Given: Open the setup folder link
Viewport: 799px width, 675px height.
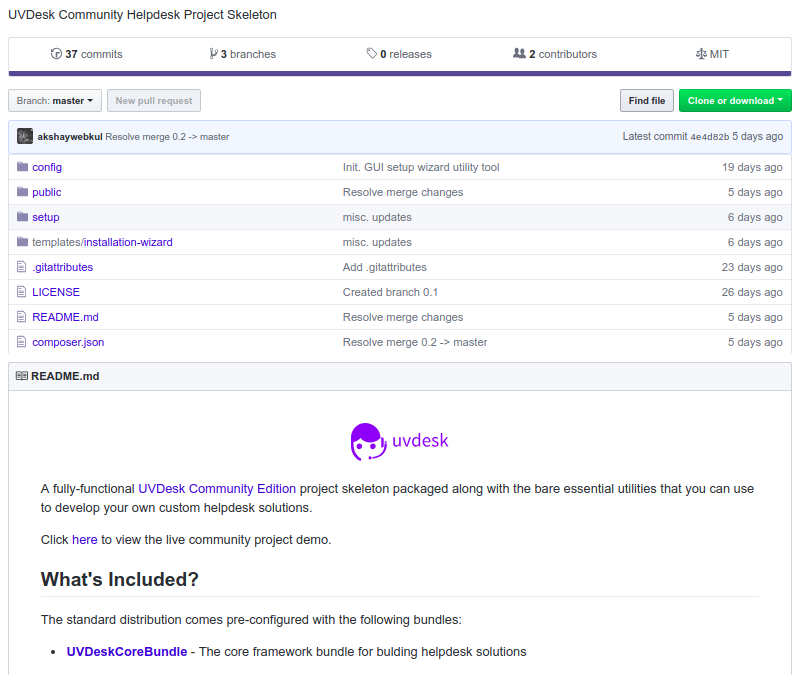Looking at the screenshot, I should 45,217.
